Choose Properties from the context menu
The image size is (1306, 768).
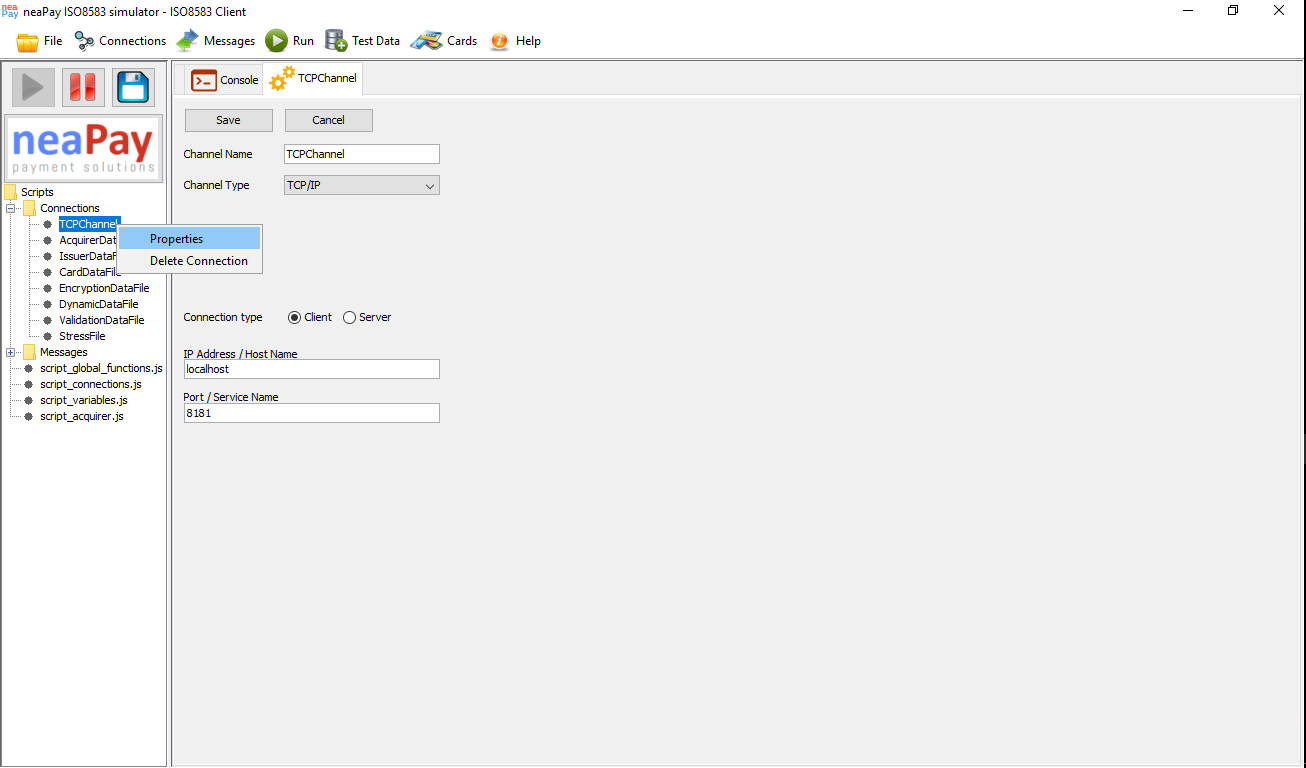pos(190,239)
